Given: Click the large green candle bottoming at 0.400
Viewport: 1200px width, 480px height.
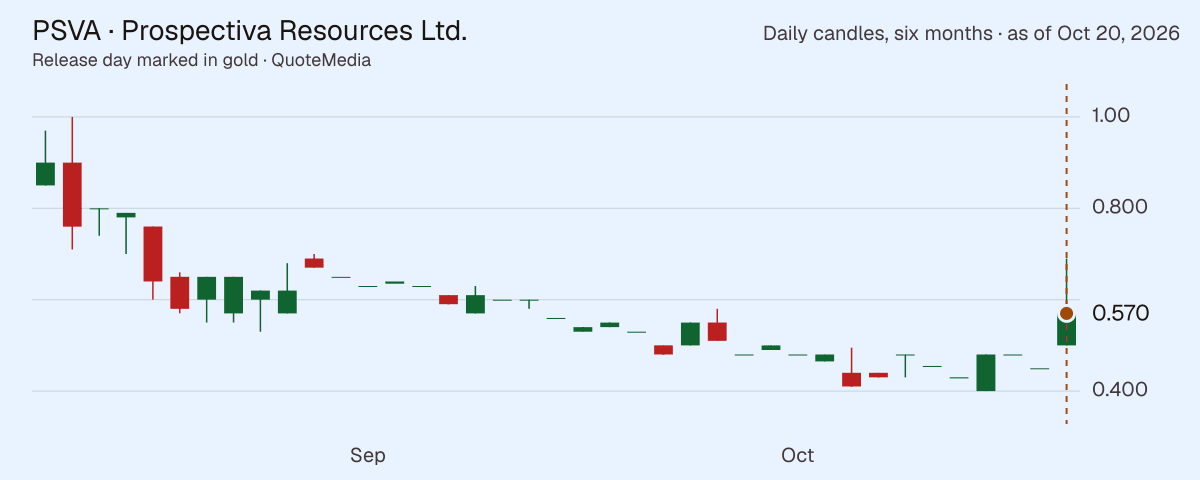Looking at the screenshot, I should (x=986, y=372).
